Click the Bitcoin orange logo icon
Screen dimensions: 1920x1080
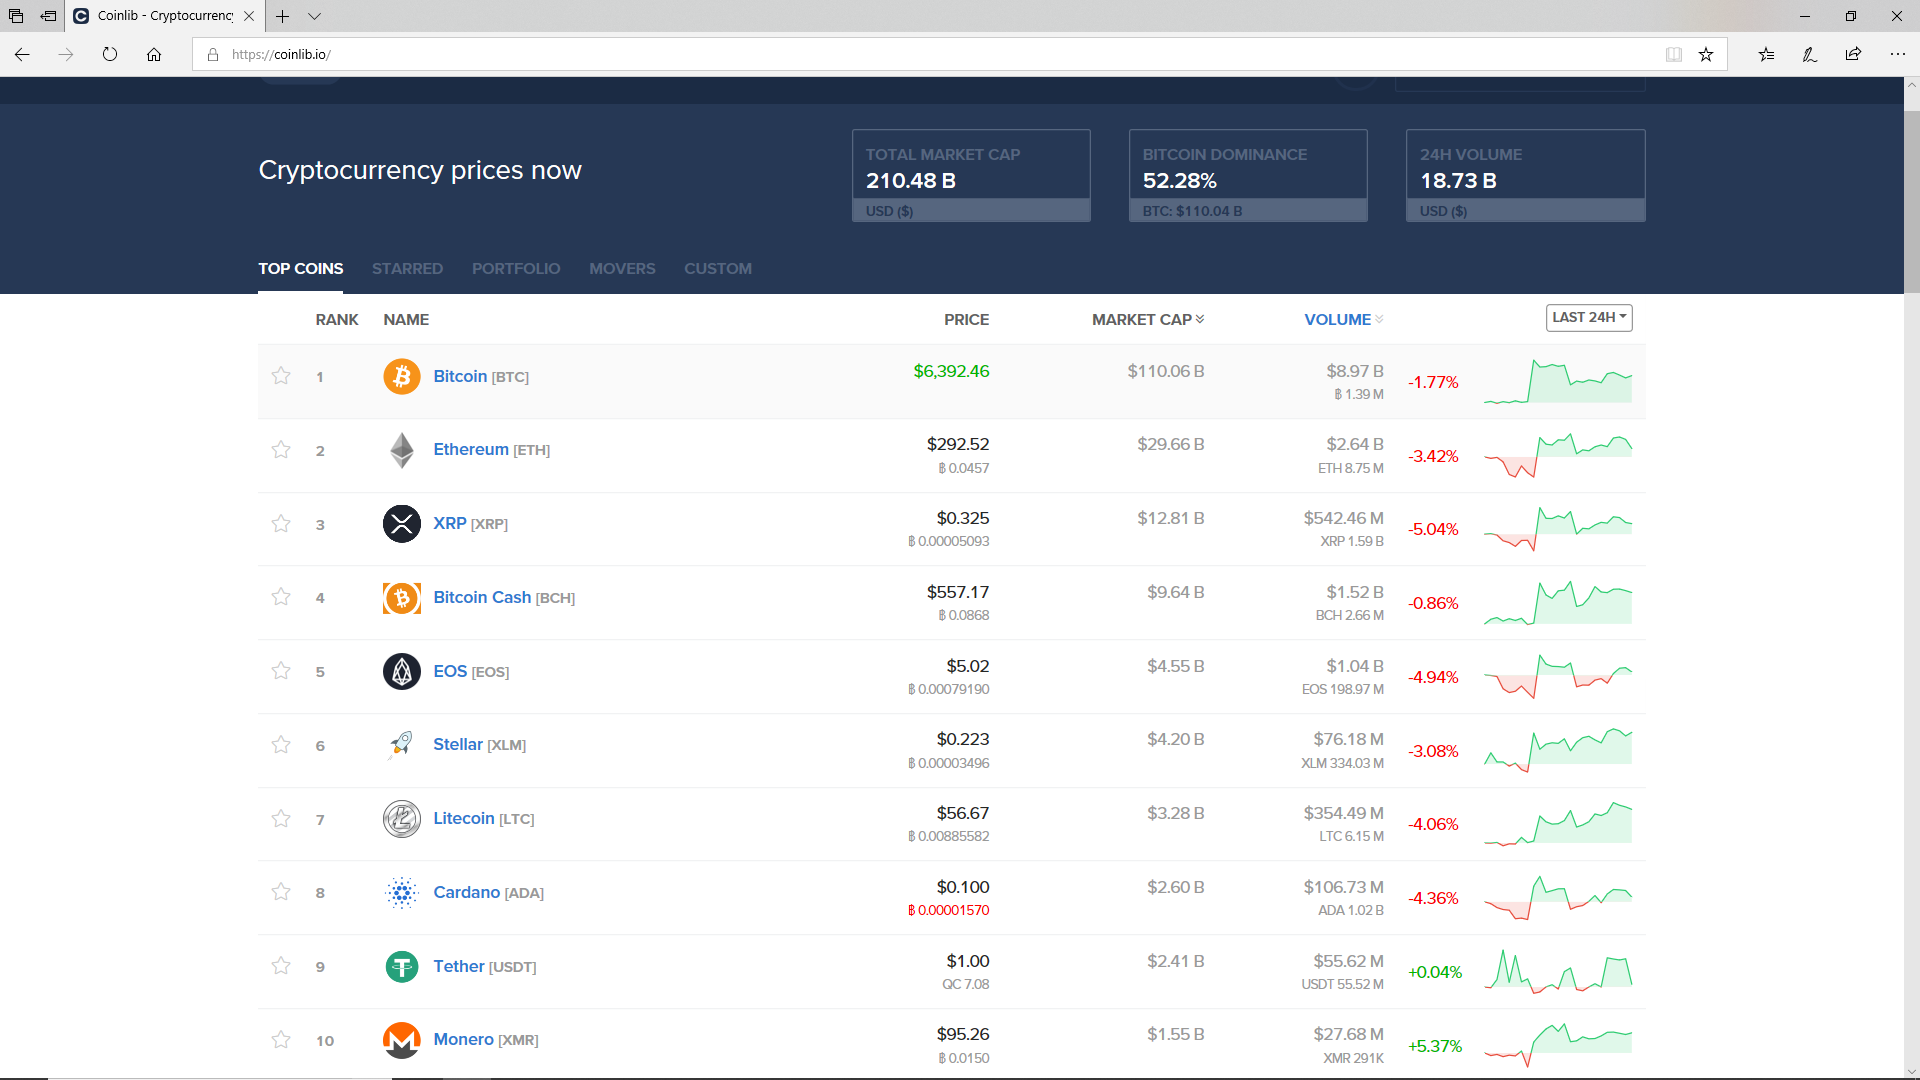point(401,377)
